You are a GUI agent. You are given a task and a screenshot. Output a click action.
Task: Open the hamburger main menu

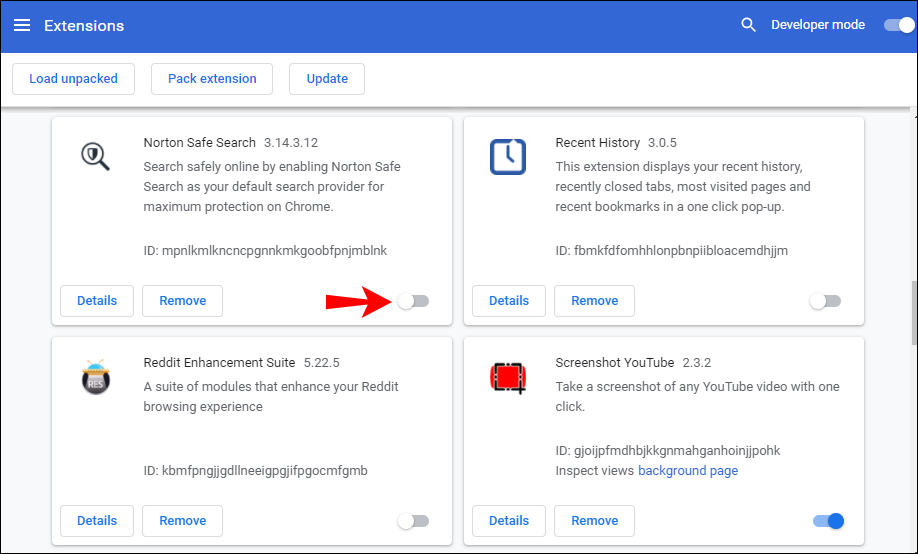[x=22, y=25]
